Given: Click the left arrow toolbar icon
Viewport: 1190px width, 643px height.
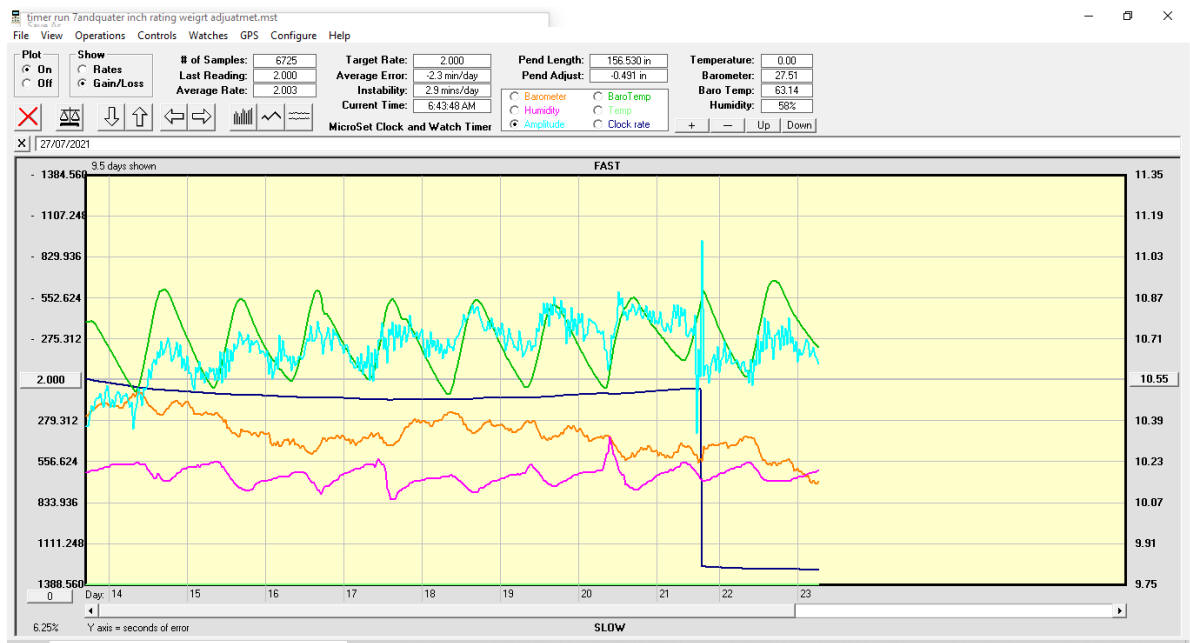Looking at the screenshot, I should 175,116.
